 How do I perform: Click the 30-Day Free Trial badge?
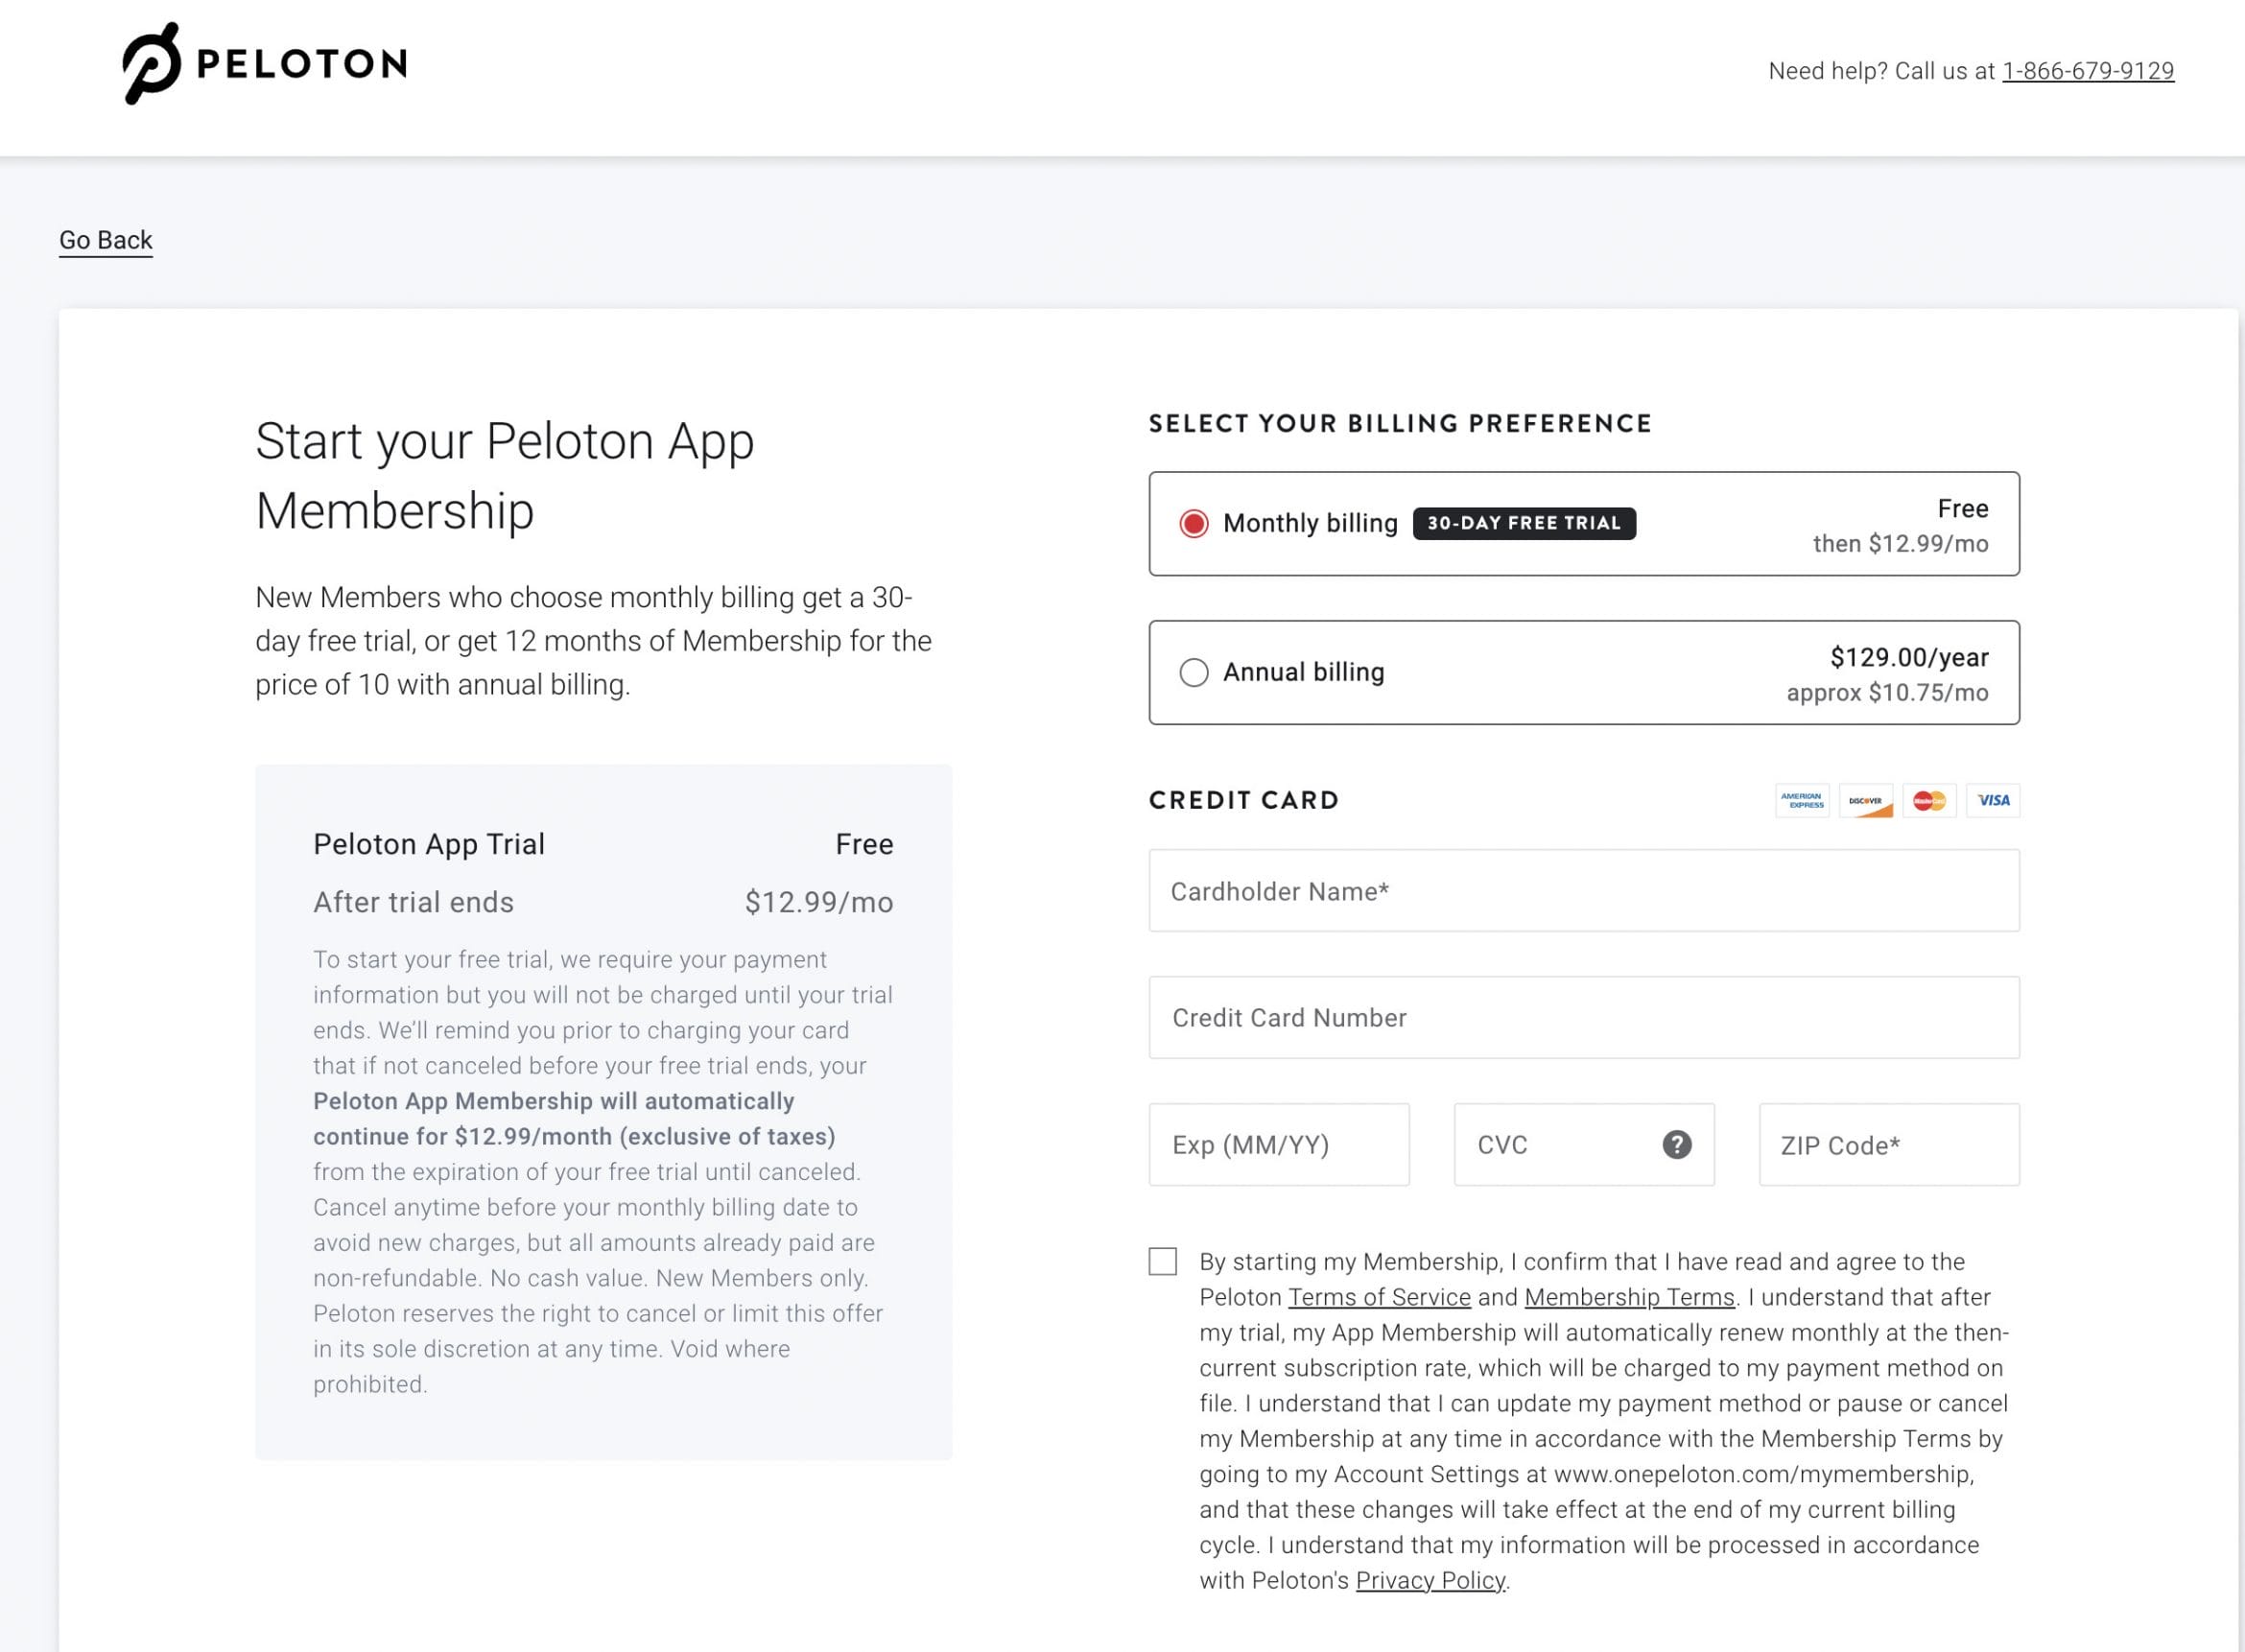pyautogui.click(x=1524, y=523)
